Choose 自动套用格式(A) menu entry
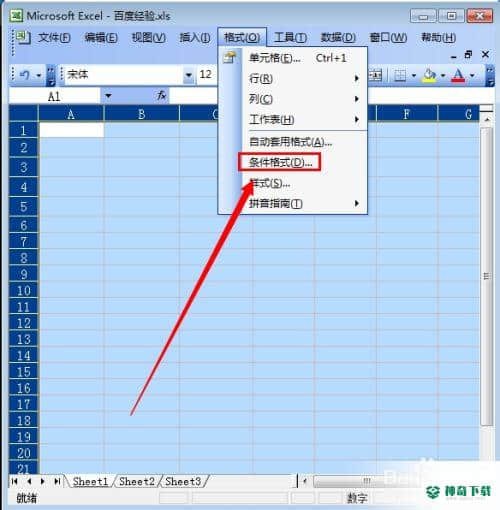The width and height of the screenshot is (500, 510). tap(304, 142)
